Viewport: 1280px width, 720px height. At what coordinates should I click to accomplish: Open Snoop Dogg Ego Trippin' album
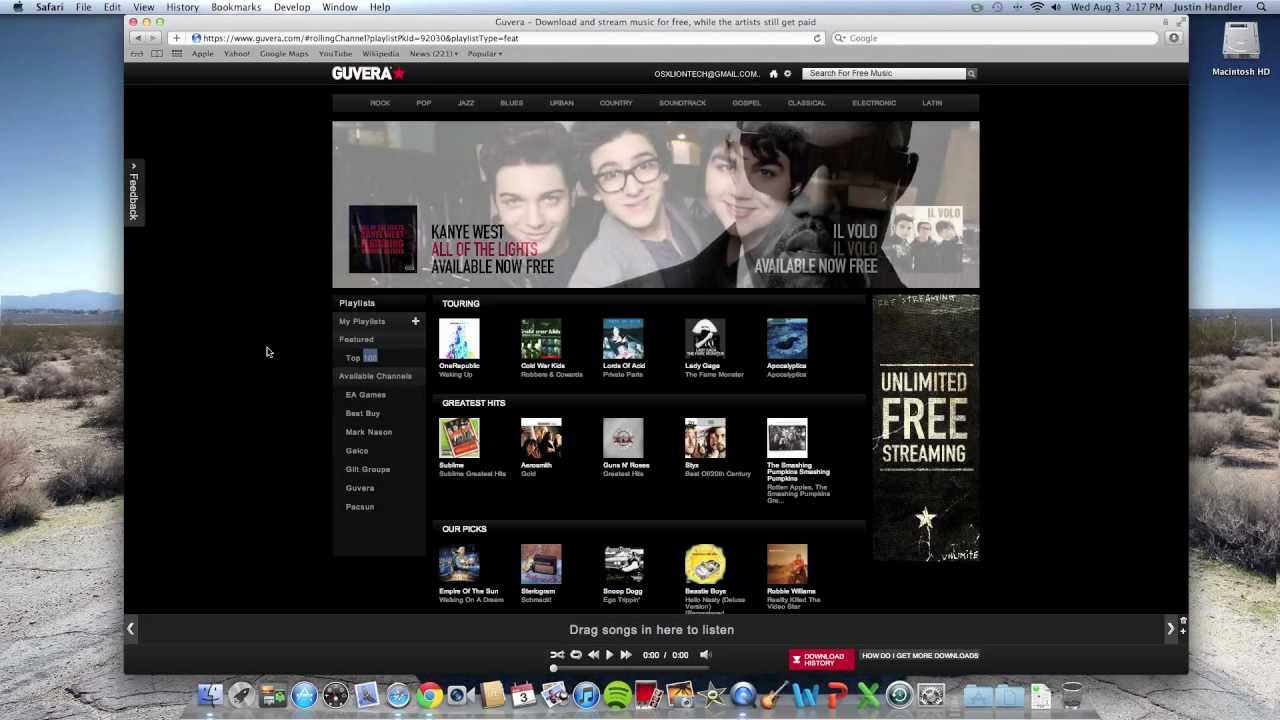[x=623, y=564]
